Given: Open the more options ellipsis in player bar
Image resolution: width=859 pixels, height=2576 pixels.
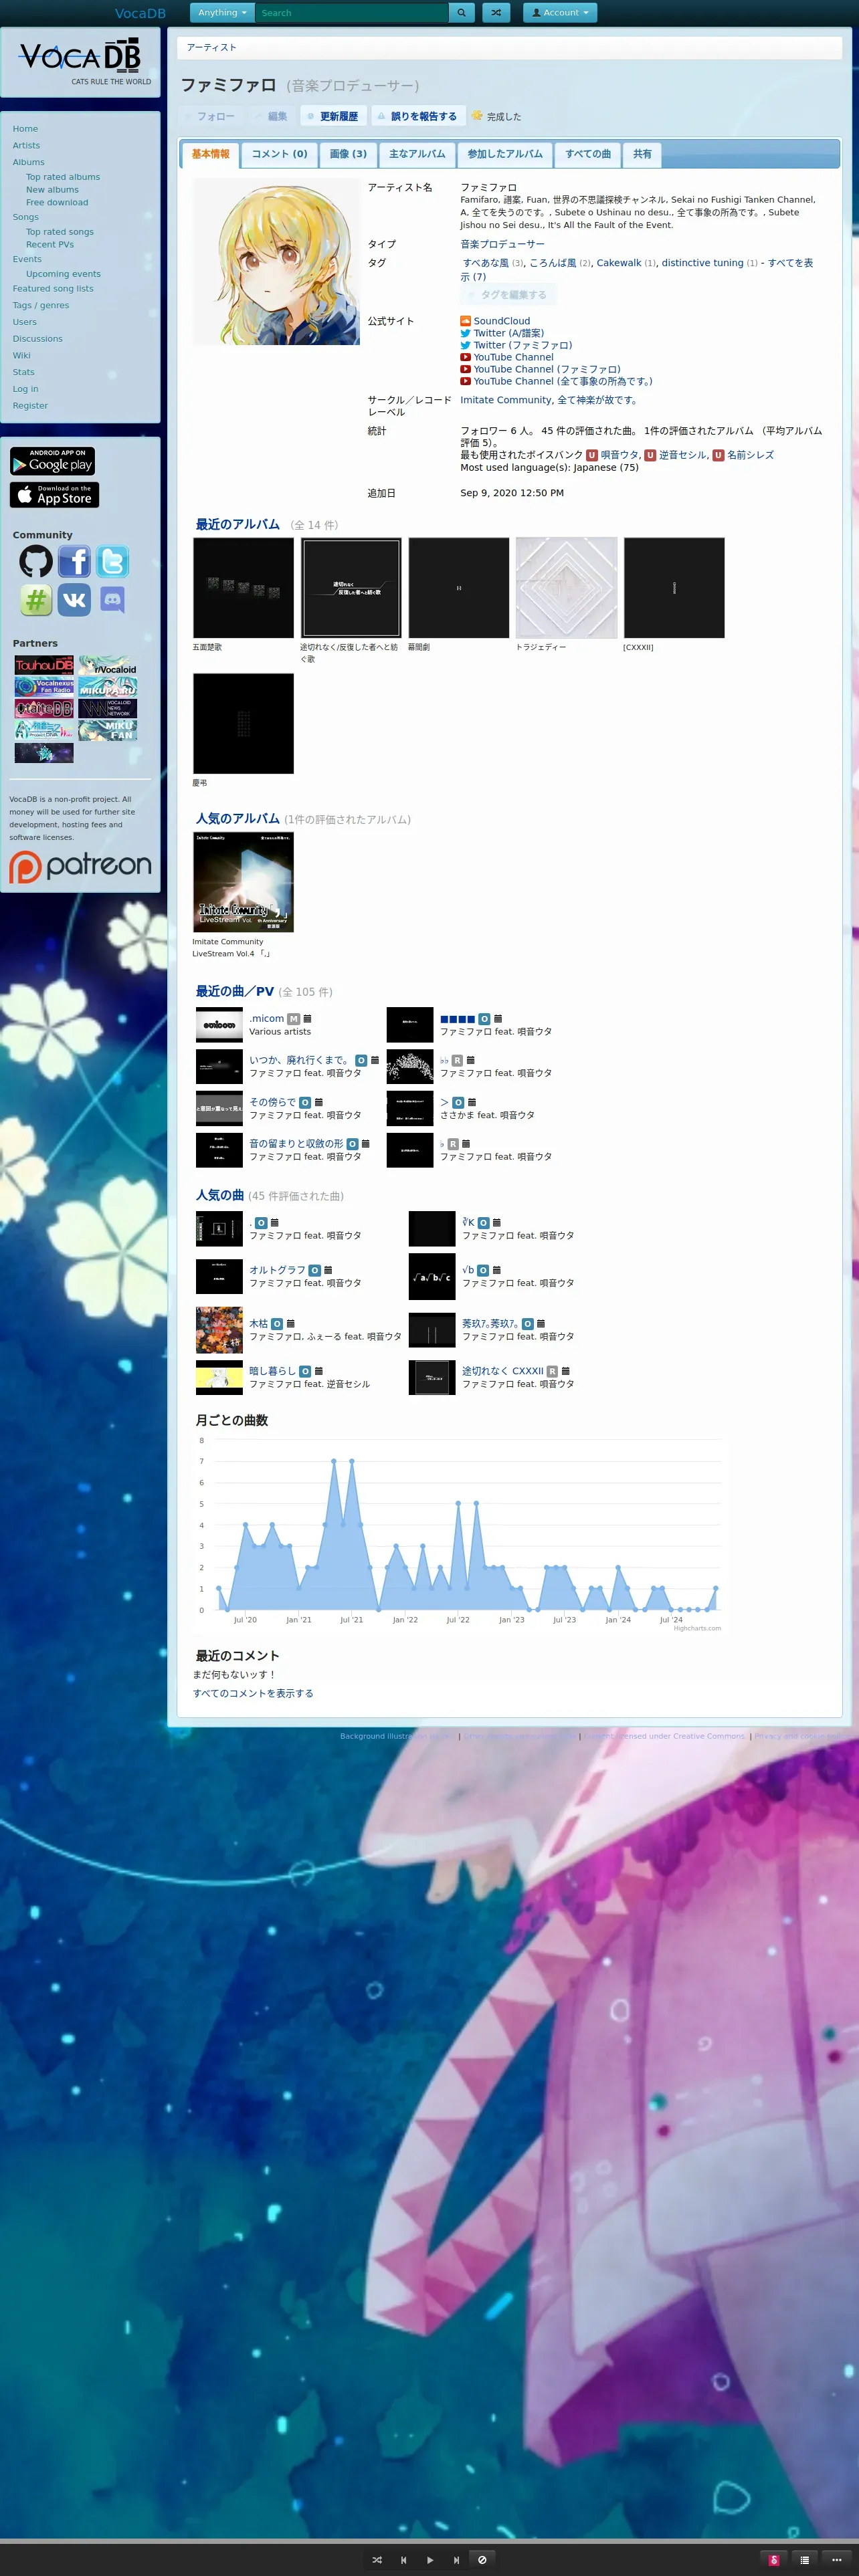Looking at the screenshot, I should pos(837,2560).
